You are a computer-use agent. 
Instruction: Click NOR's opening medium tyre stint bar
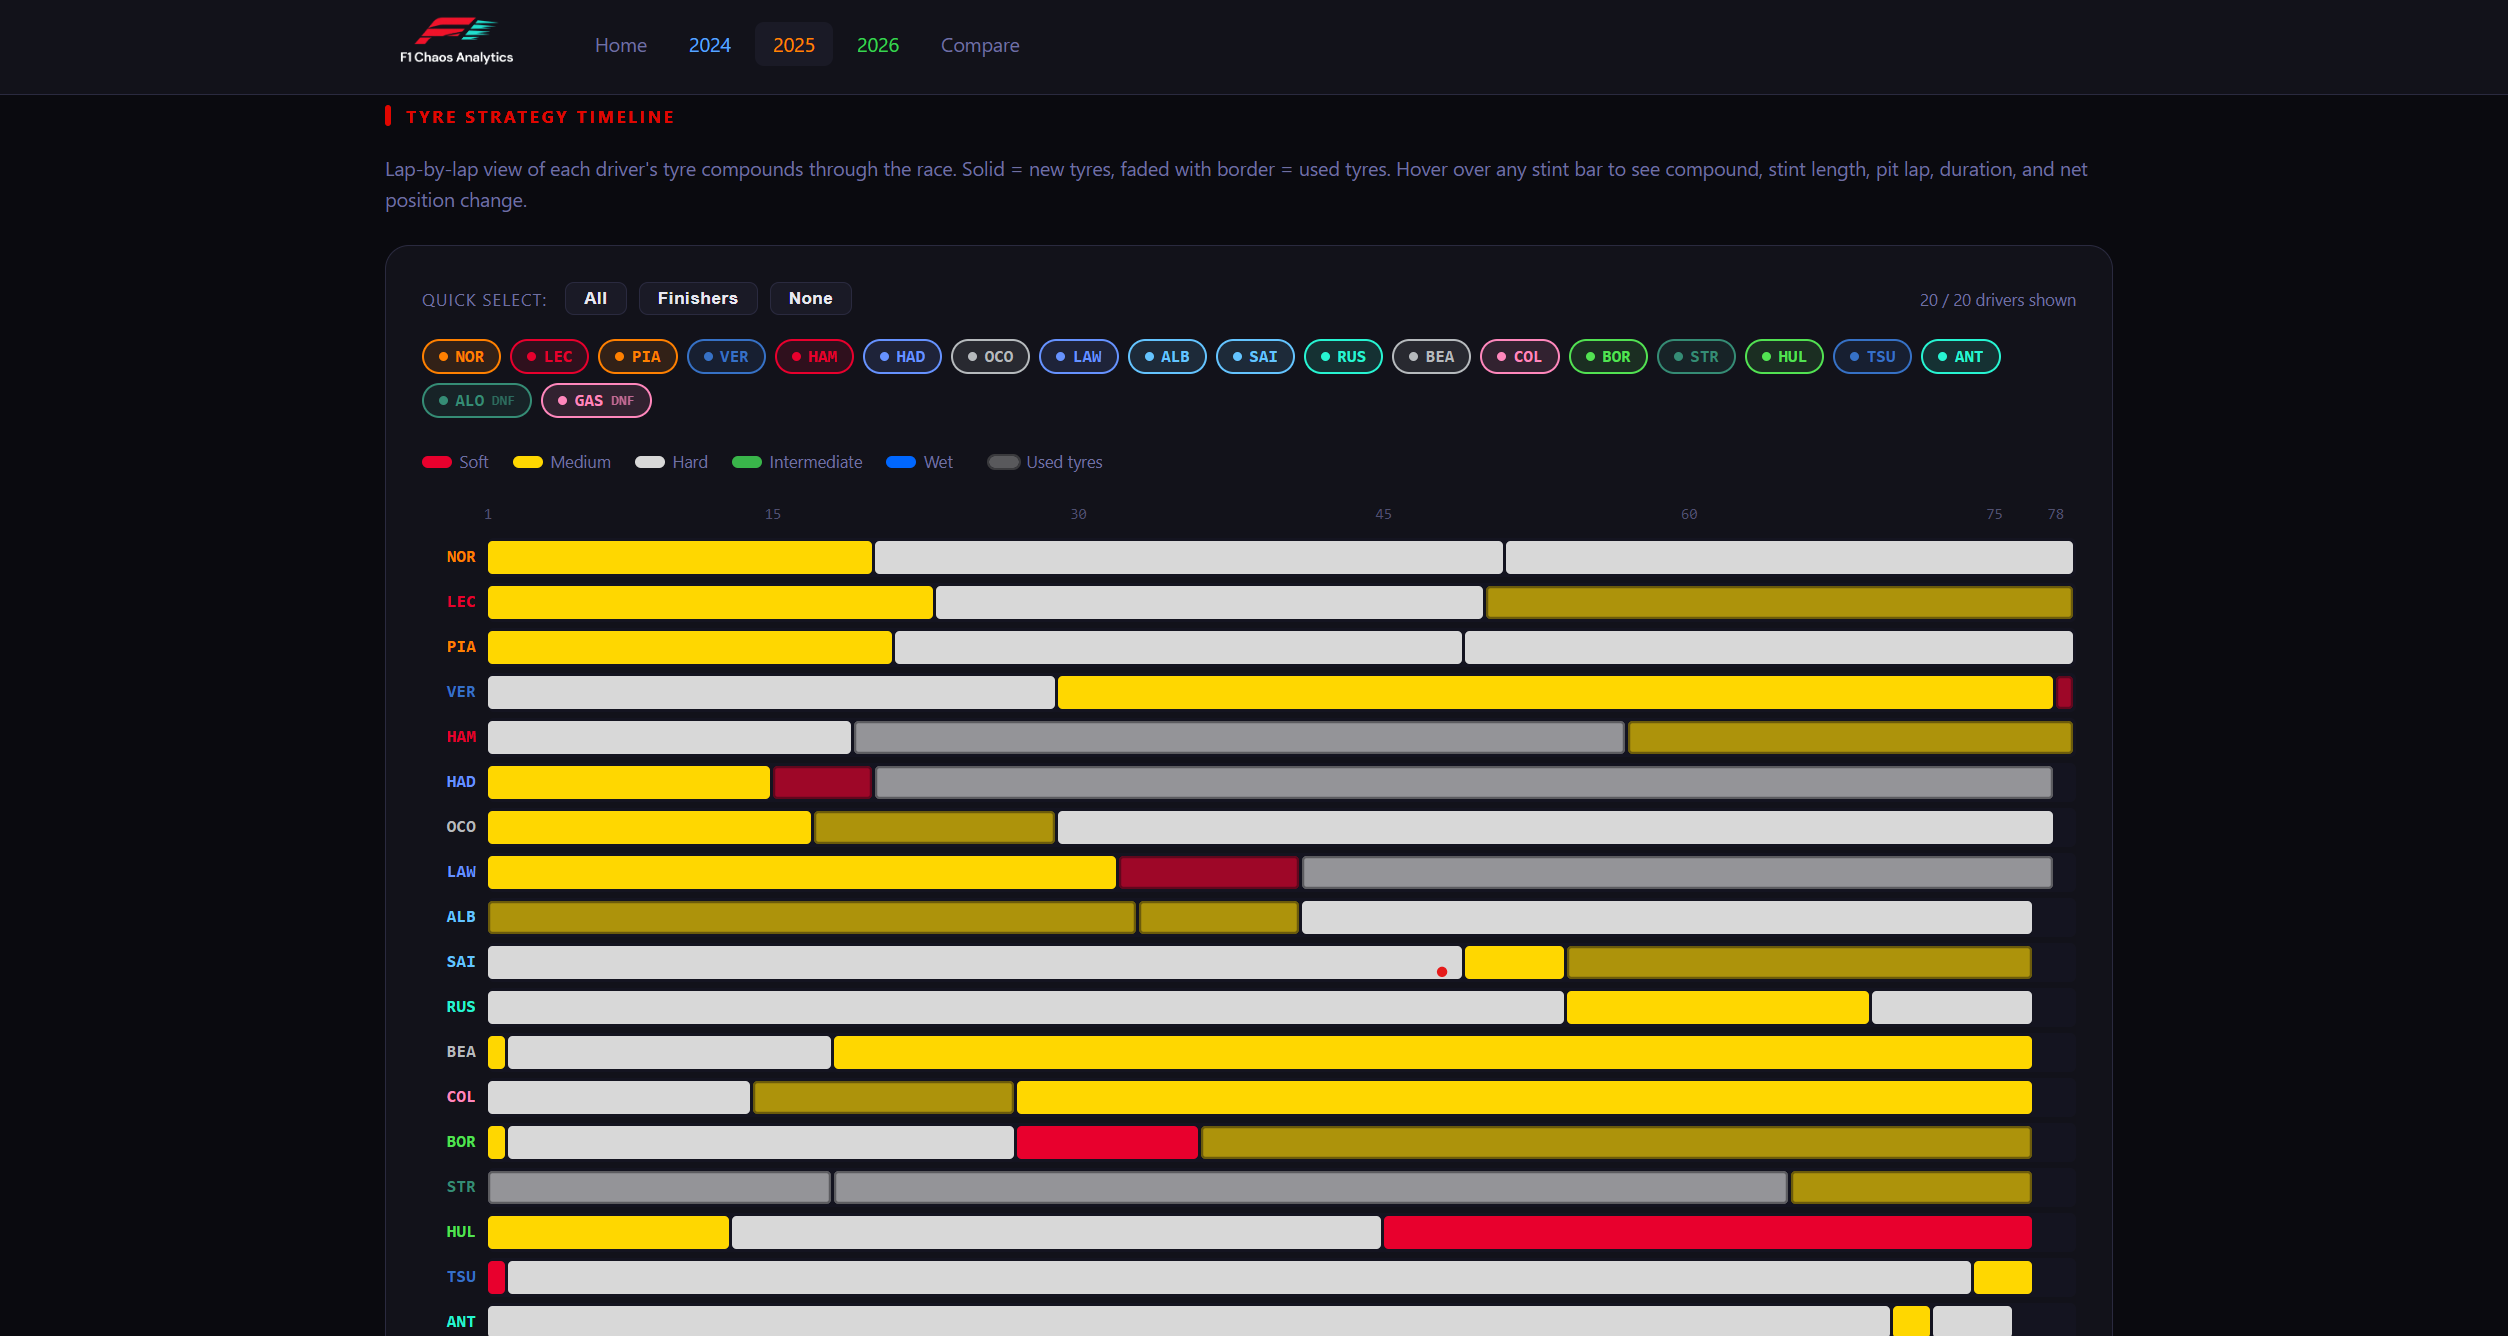click(x=678, y=557)
